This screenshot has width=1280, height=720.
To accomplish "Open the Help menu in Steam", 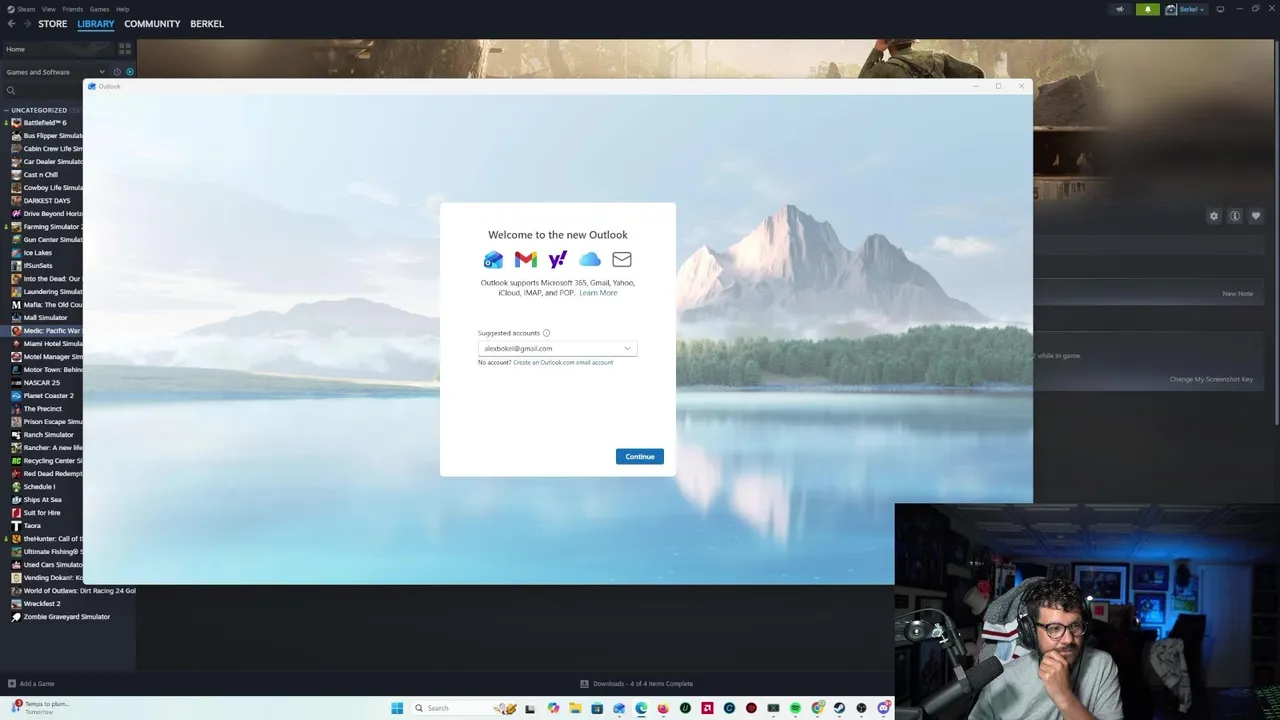I will pos(122,9).
